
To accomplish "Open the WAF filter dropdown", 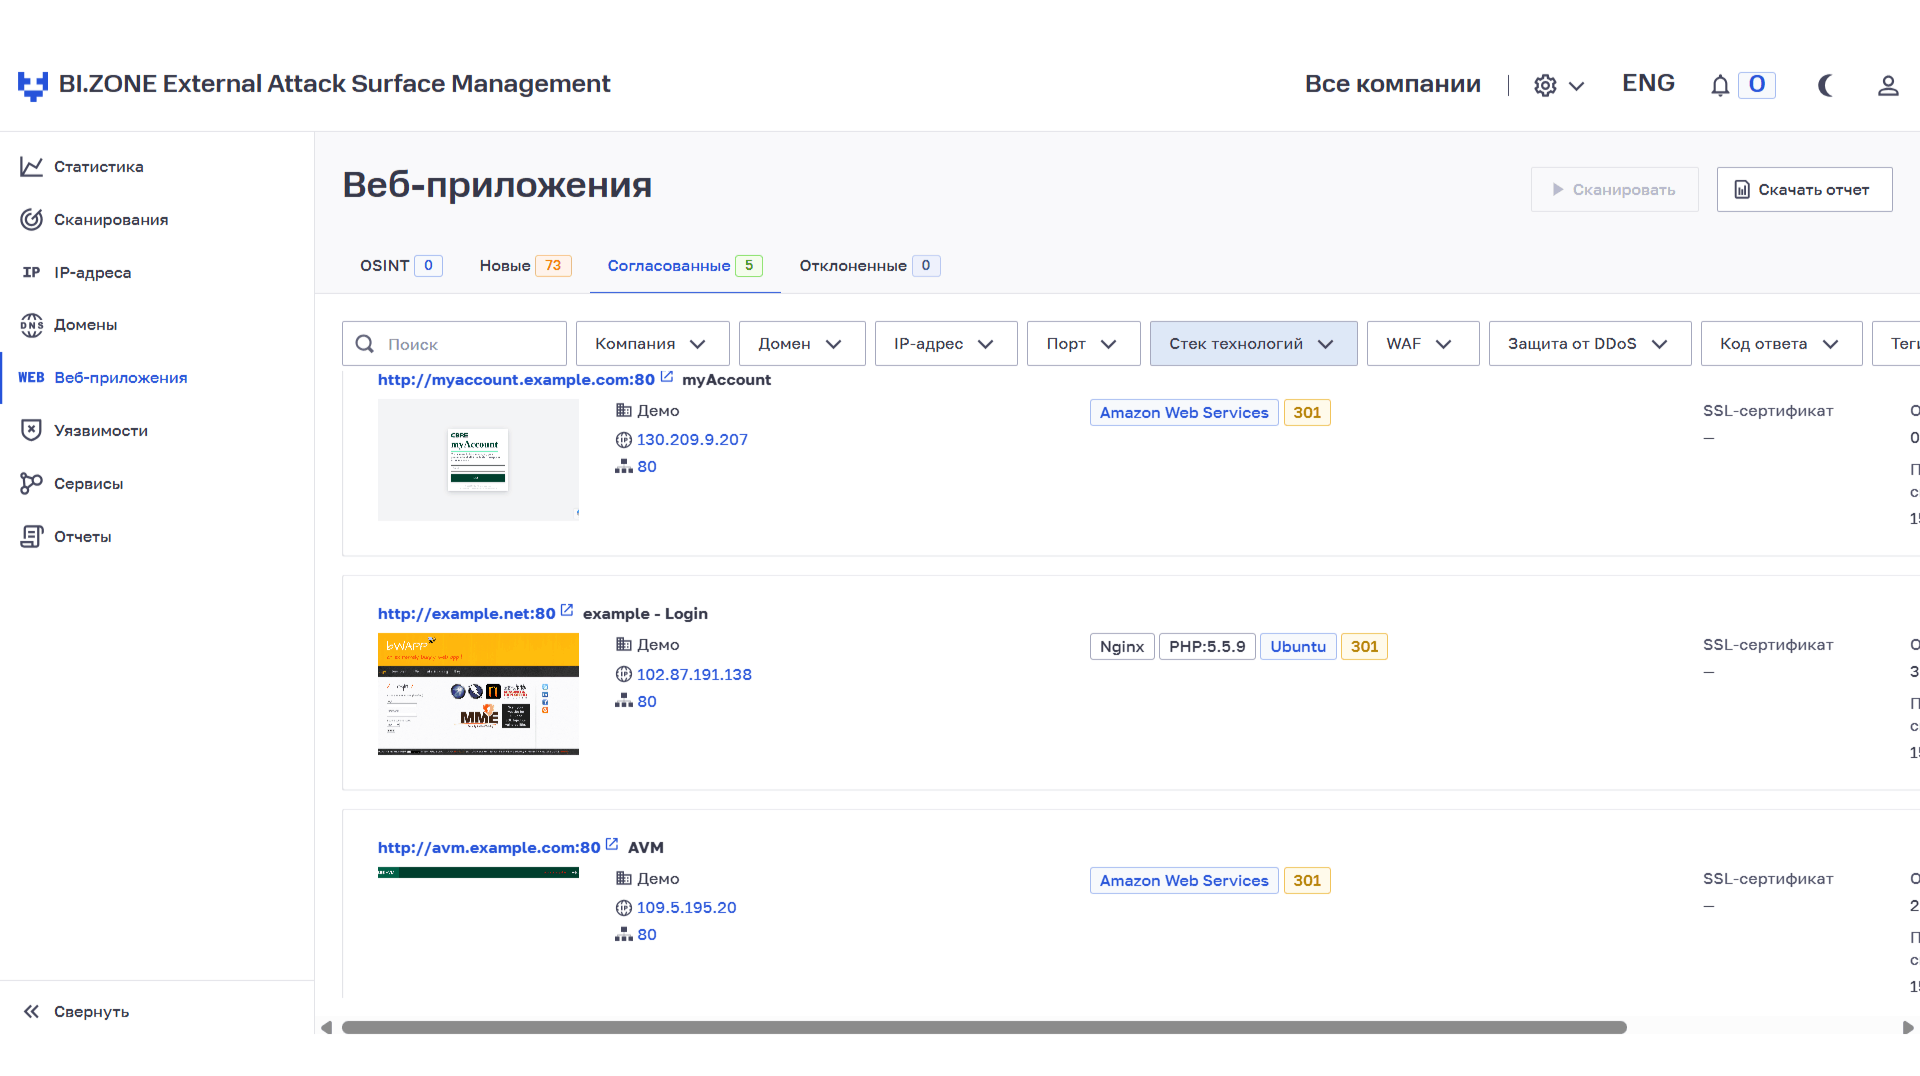I will (x=1421, y=343).
